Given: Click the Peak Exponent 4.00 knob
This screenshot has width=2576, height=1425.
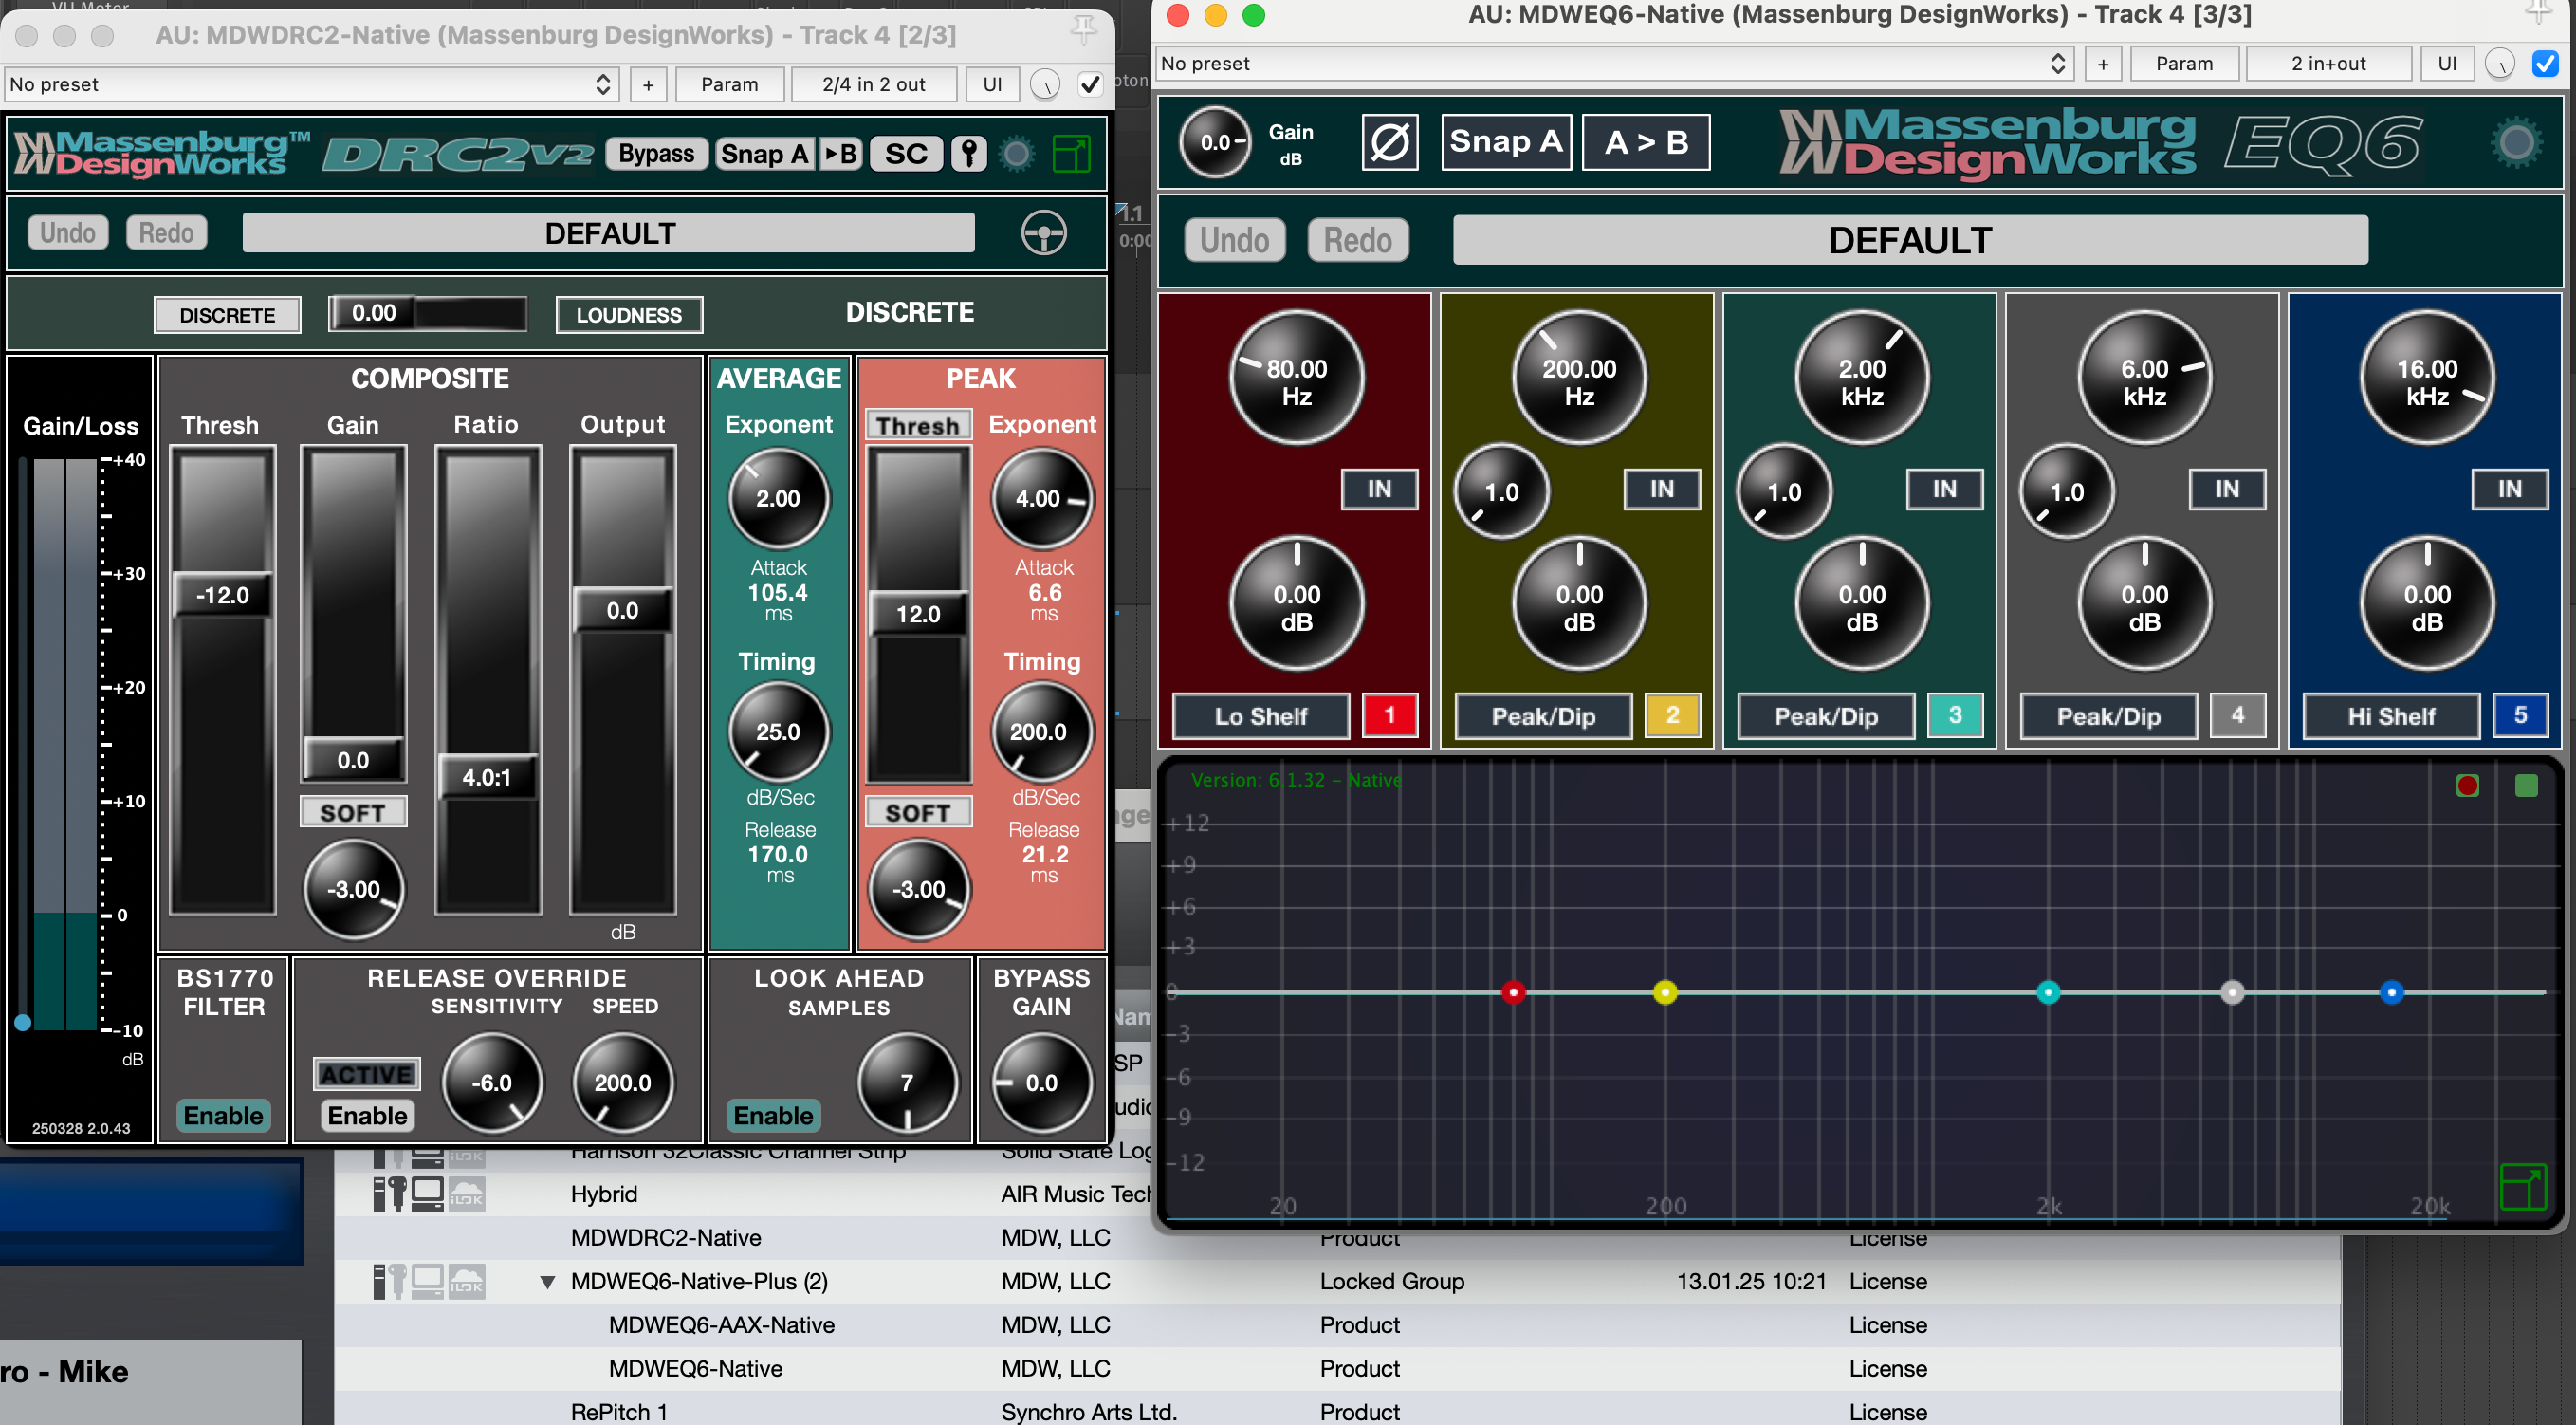Looking at the screenshot, I should pos(1042,498).
